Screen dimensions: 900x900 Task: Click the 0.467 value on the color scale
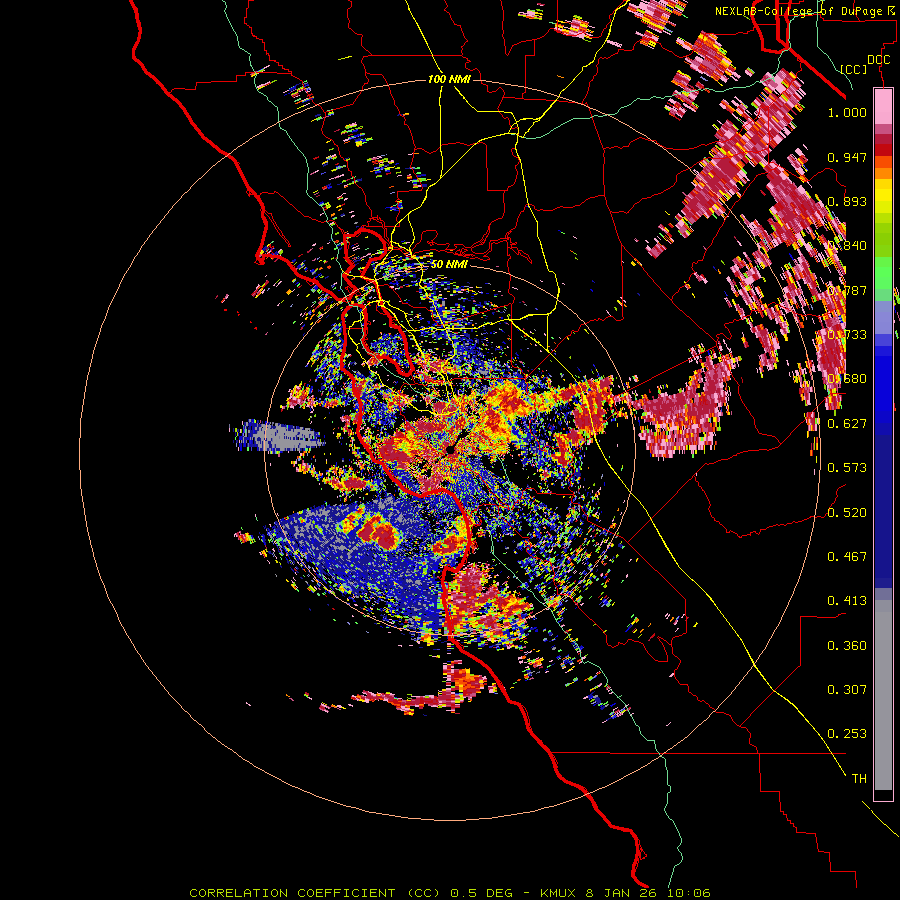coord(847,557)
